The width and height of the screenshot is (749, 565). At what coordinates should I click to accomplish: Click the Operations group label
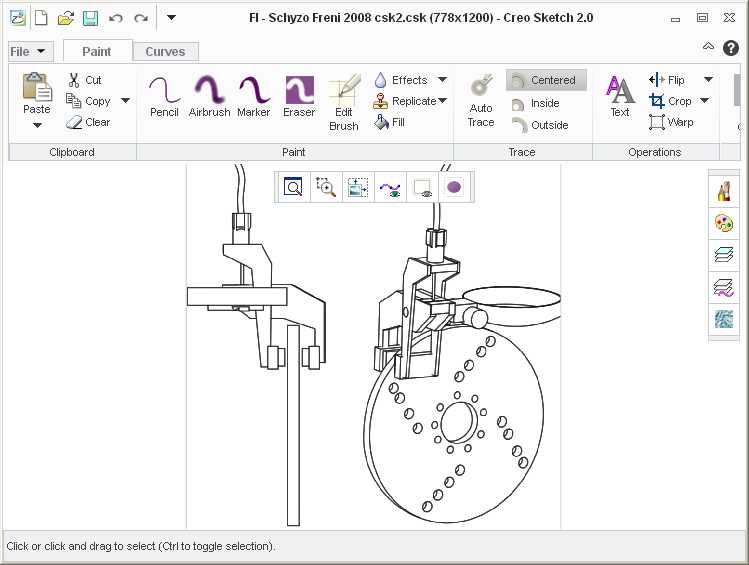tap(654, 152)
